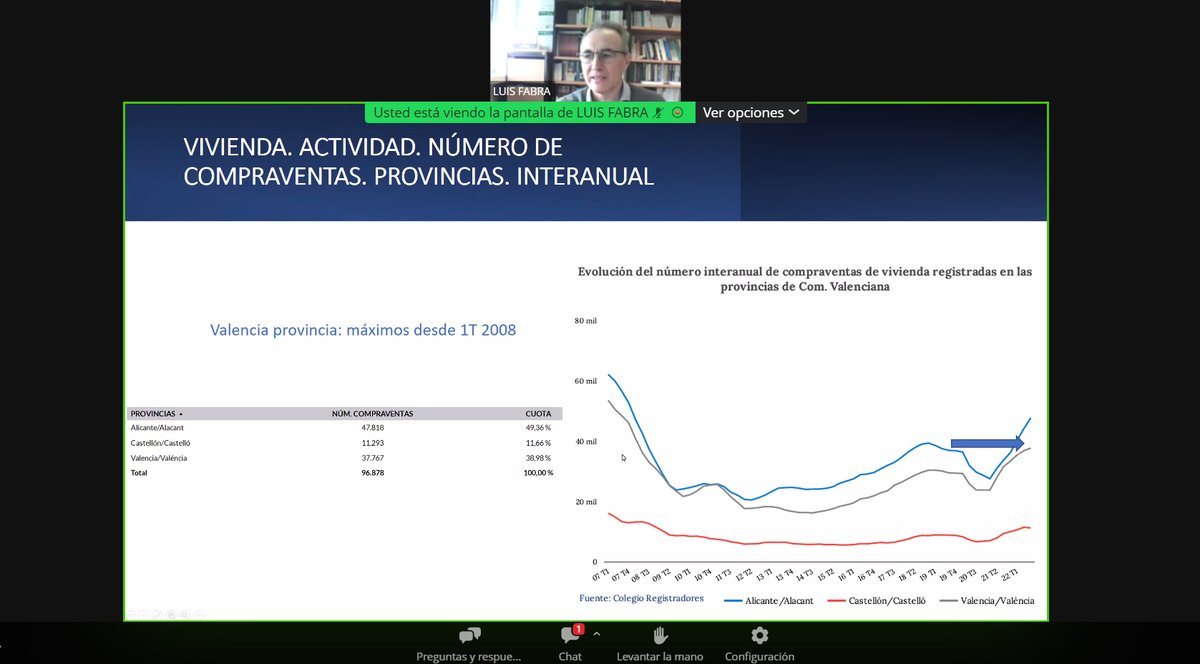Open the Ver opciones dropdown
Viewport: 1200px width, 664px height.
click(751, 112)
